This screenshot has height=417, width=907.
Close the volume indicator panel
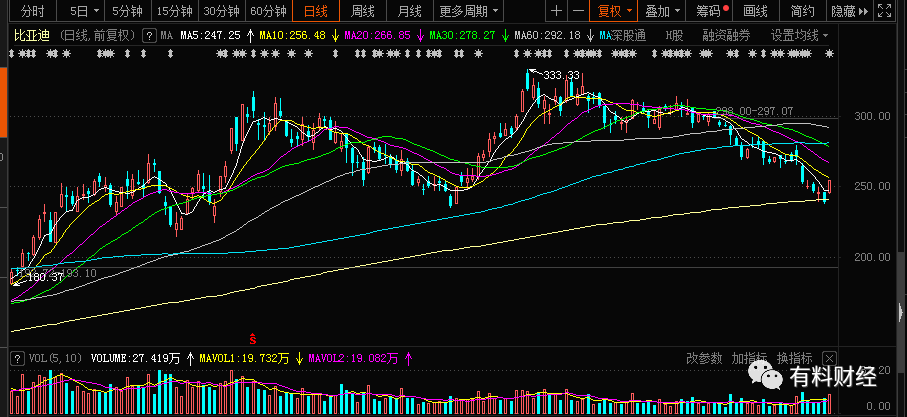coord(829,358)
